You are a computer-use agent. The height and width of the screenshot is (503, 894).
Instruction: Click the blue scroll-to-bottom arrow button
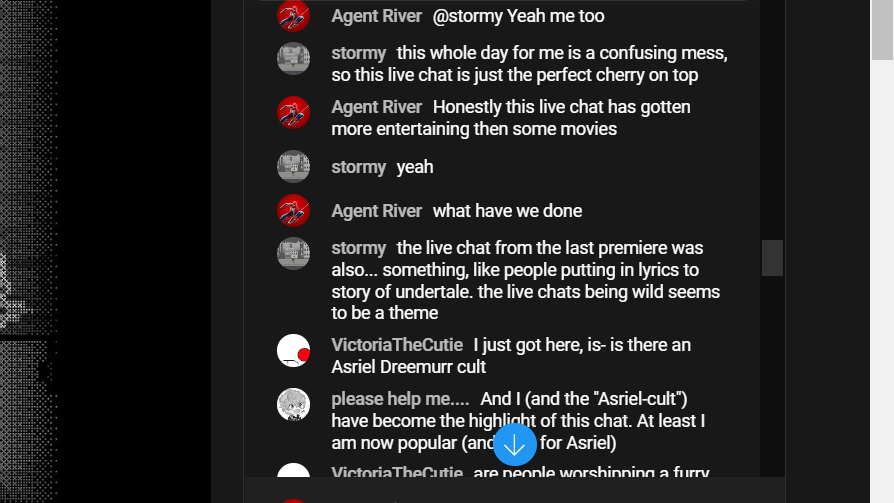515,444
